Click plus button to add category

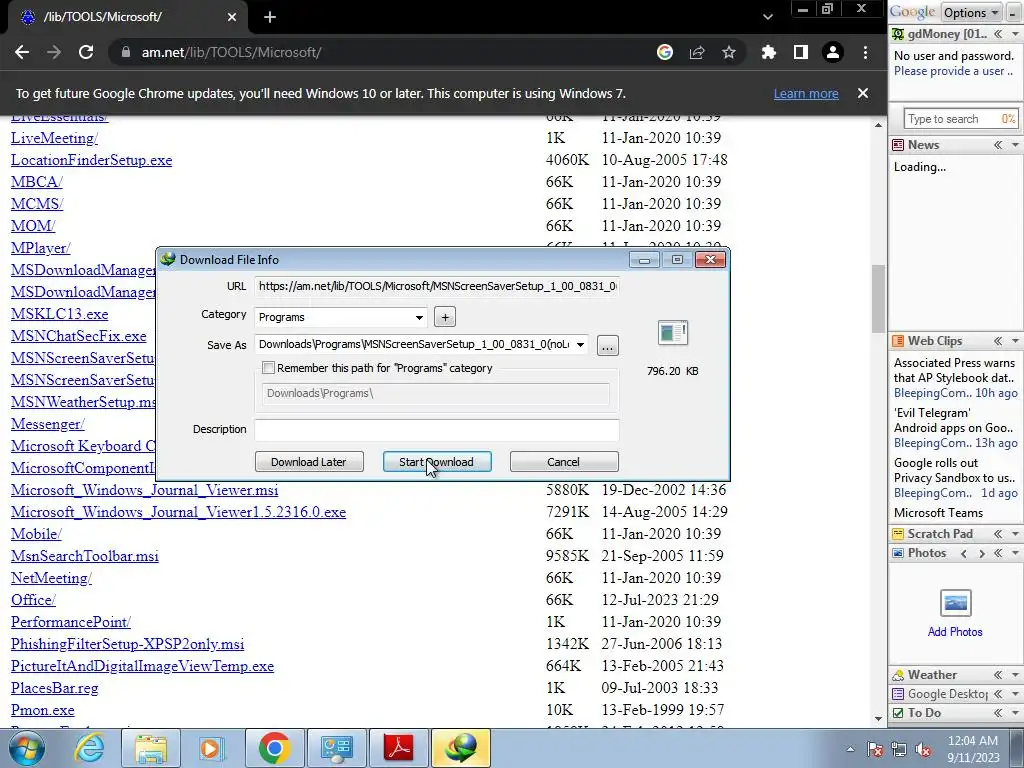445,317
